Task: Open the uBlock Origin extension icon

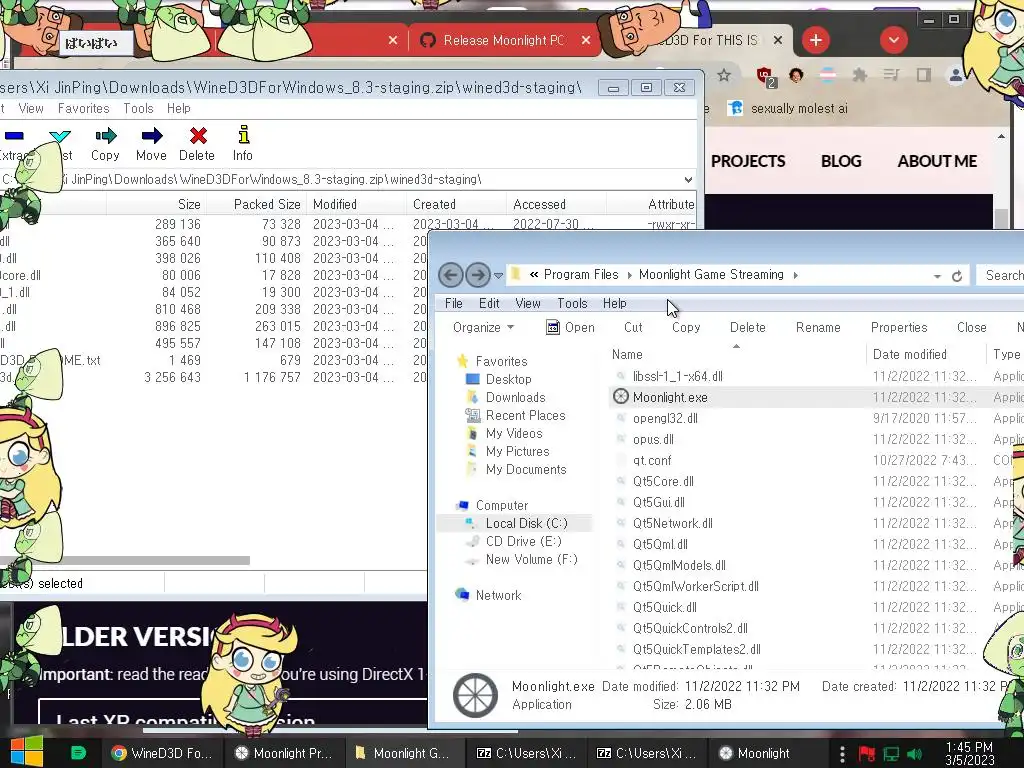Action: [x=765, y=76]
